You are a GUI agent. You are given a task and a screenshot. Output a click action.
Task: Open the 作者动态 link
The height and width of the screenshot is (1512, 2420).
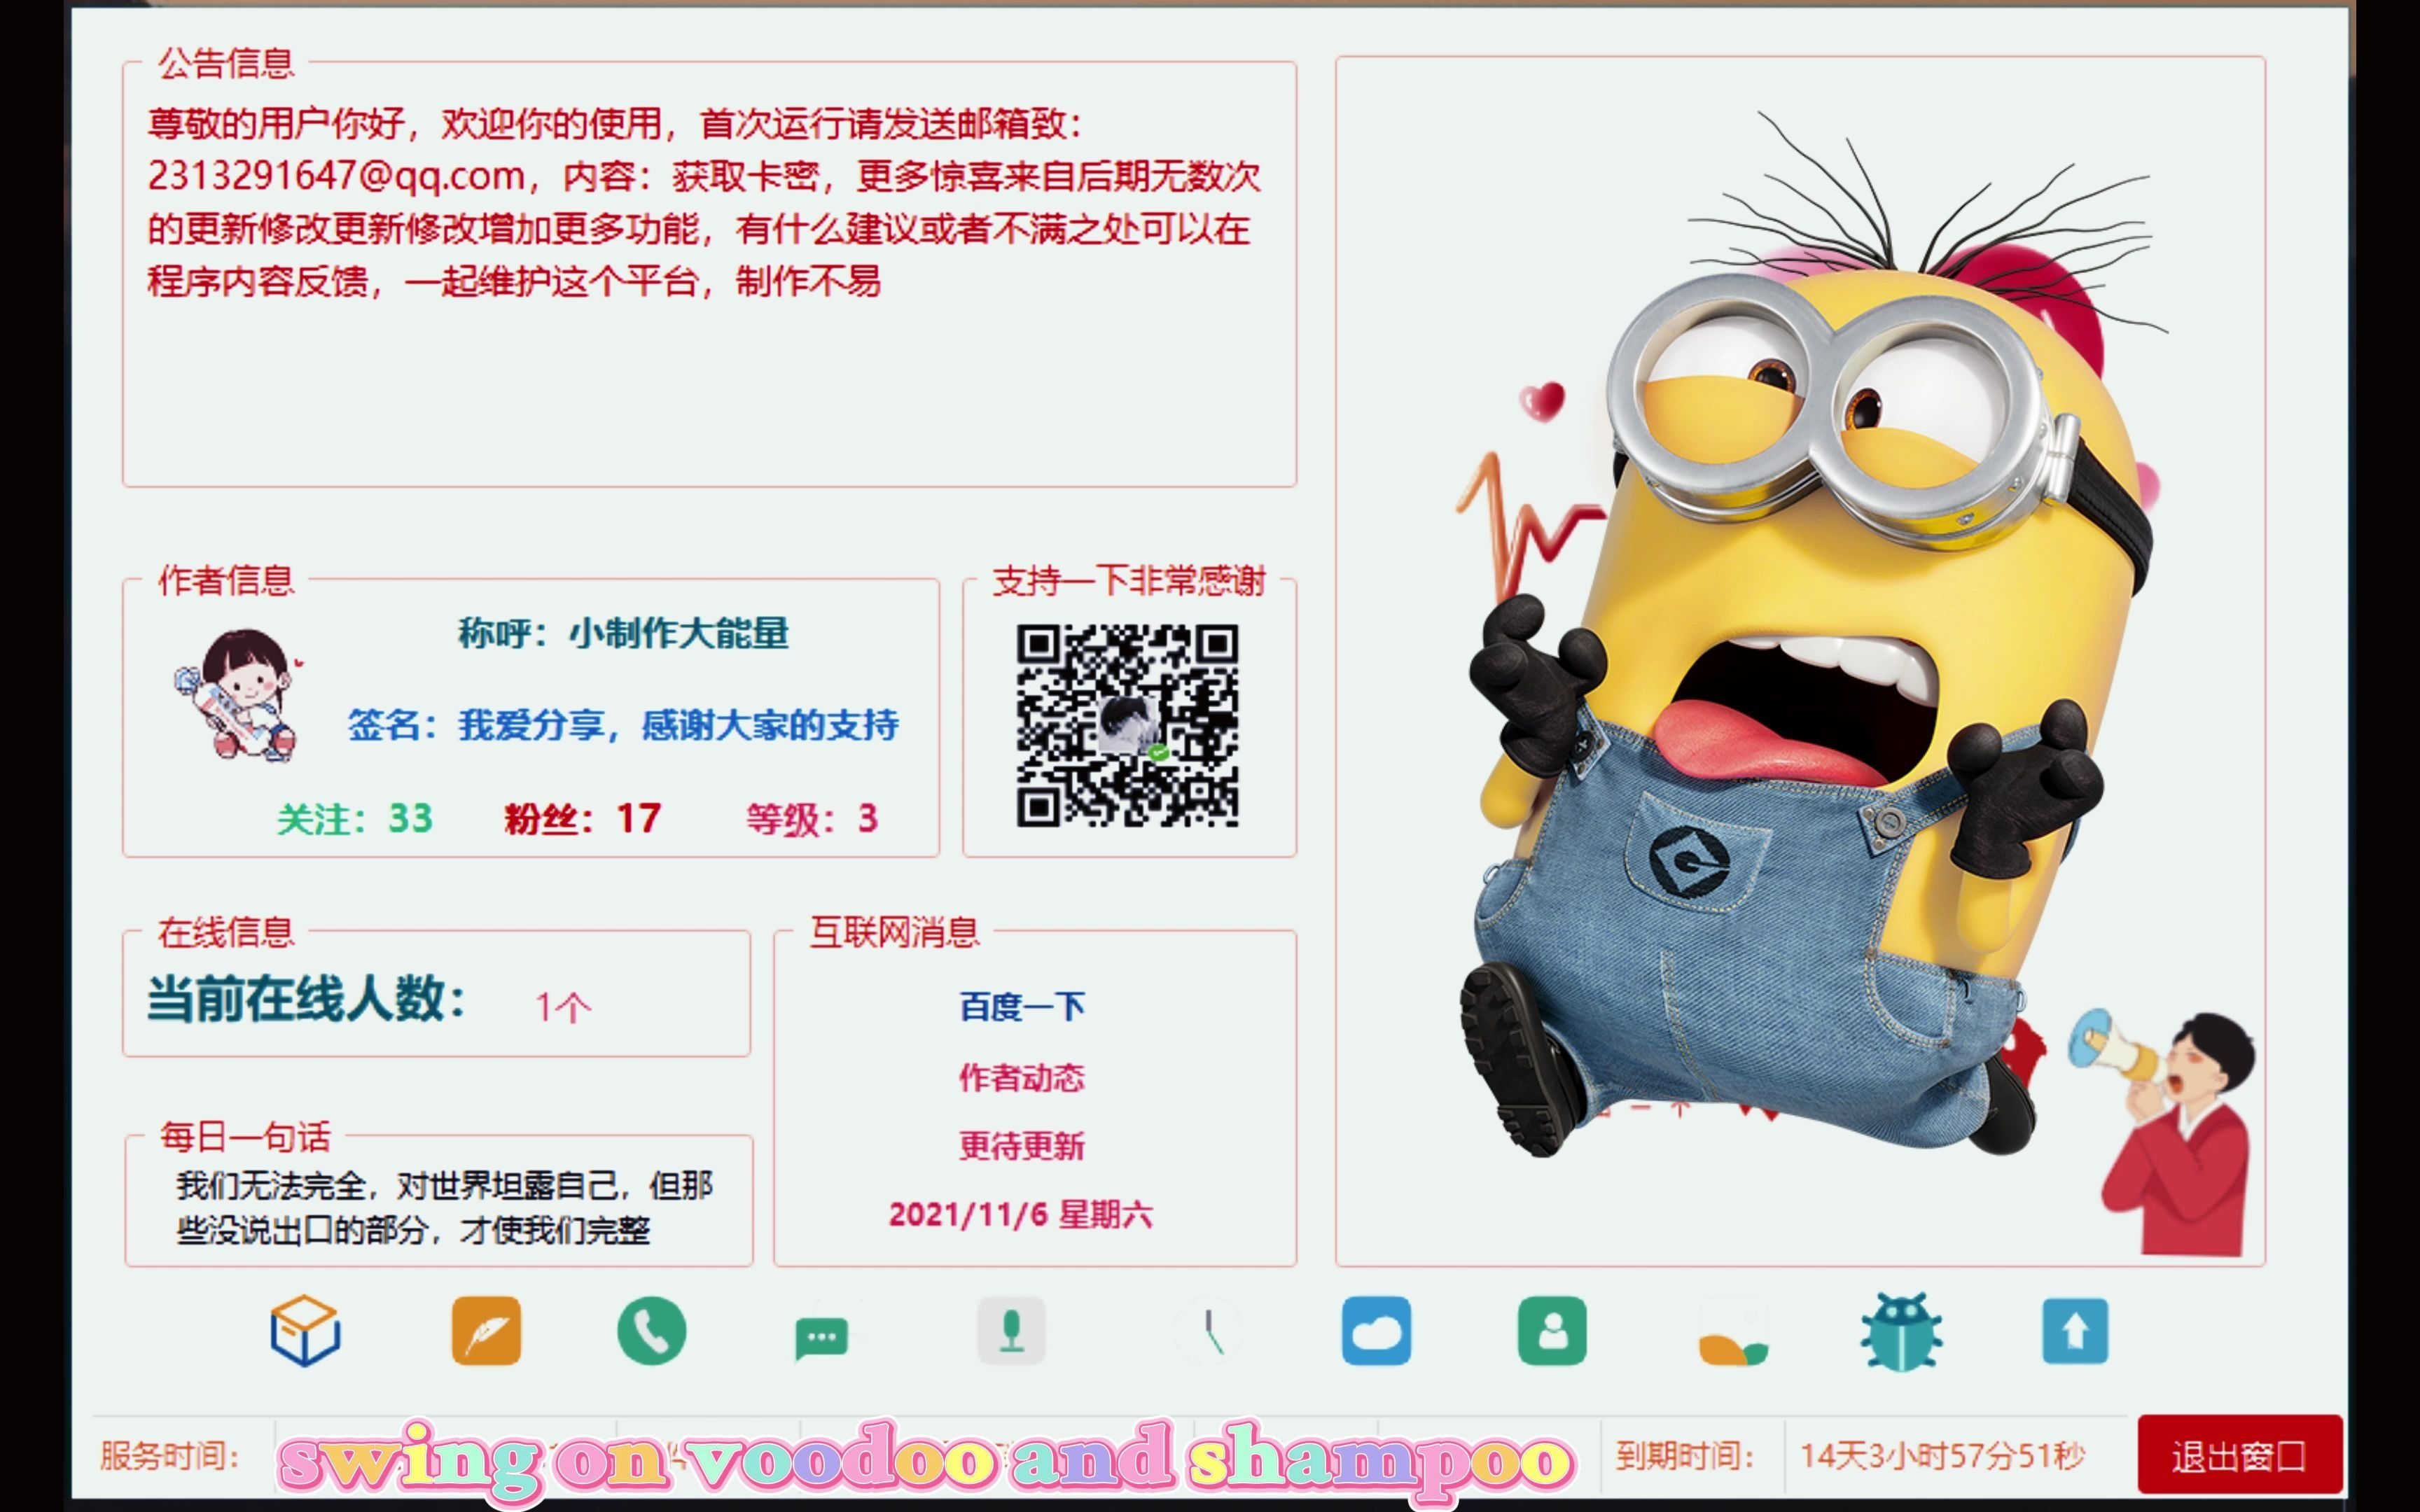(x=1022, y=1077)
